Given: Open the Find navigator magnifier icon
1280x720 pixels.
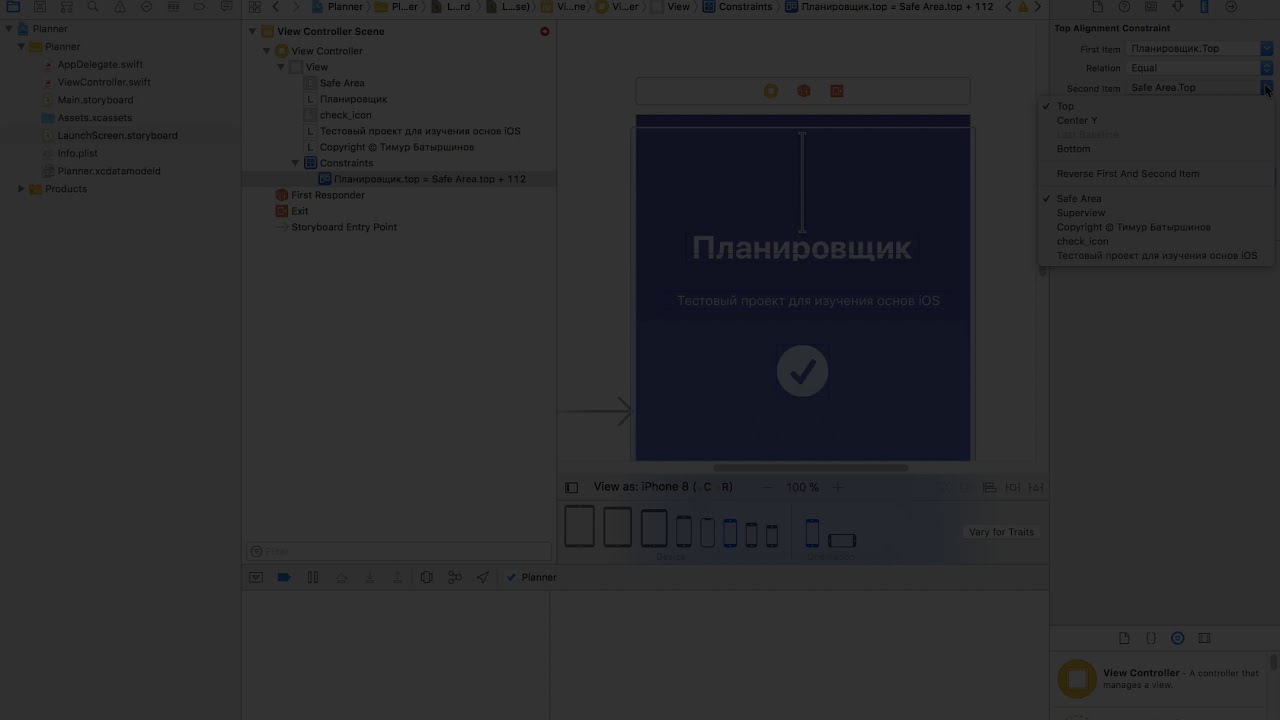Looking at the screenshot, I should (x=93, y=7).
